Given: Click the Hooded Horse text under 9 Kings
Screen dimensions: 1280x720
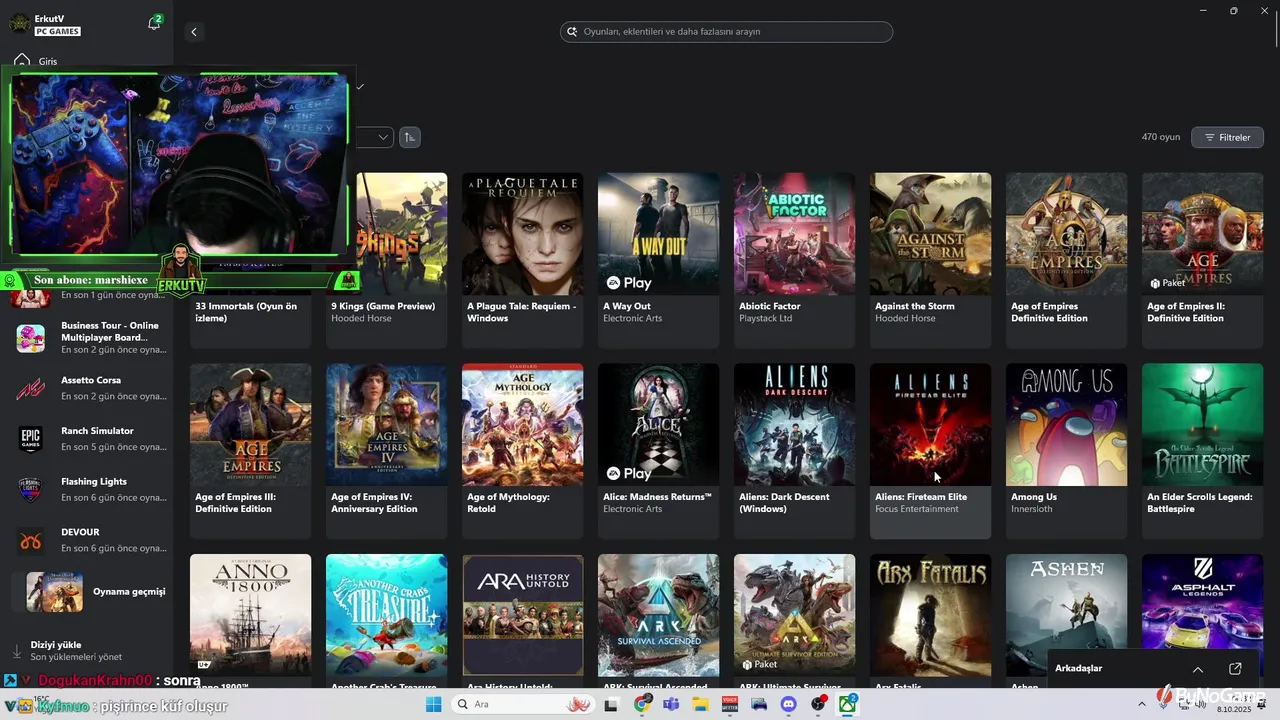Looking at the screenshot, I should pos(362,318).
